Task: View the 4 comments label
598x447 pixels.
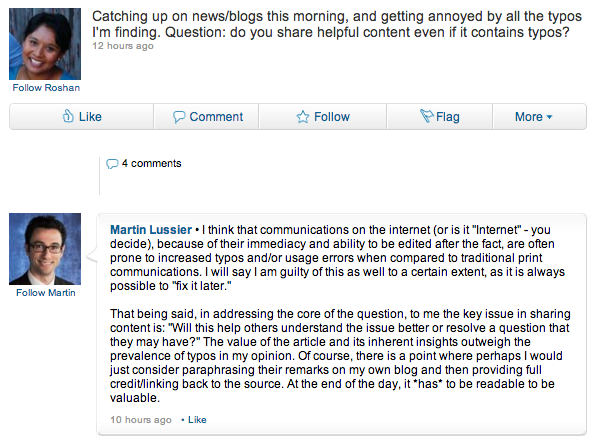Action: click(151, 163)
